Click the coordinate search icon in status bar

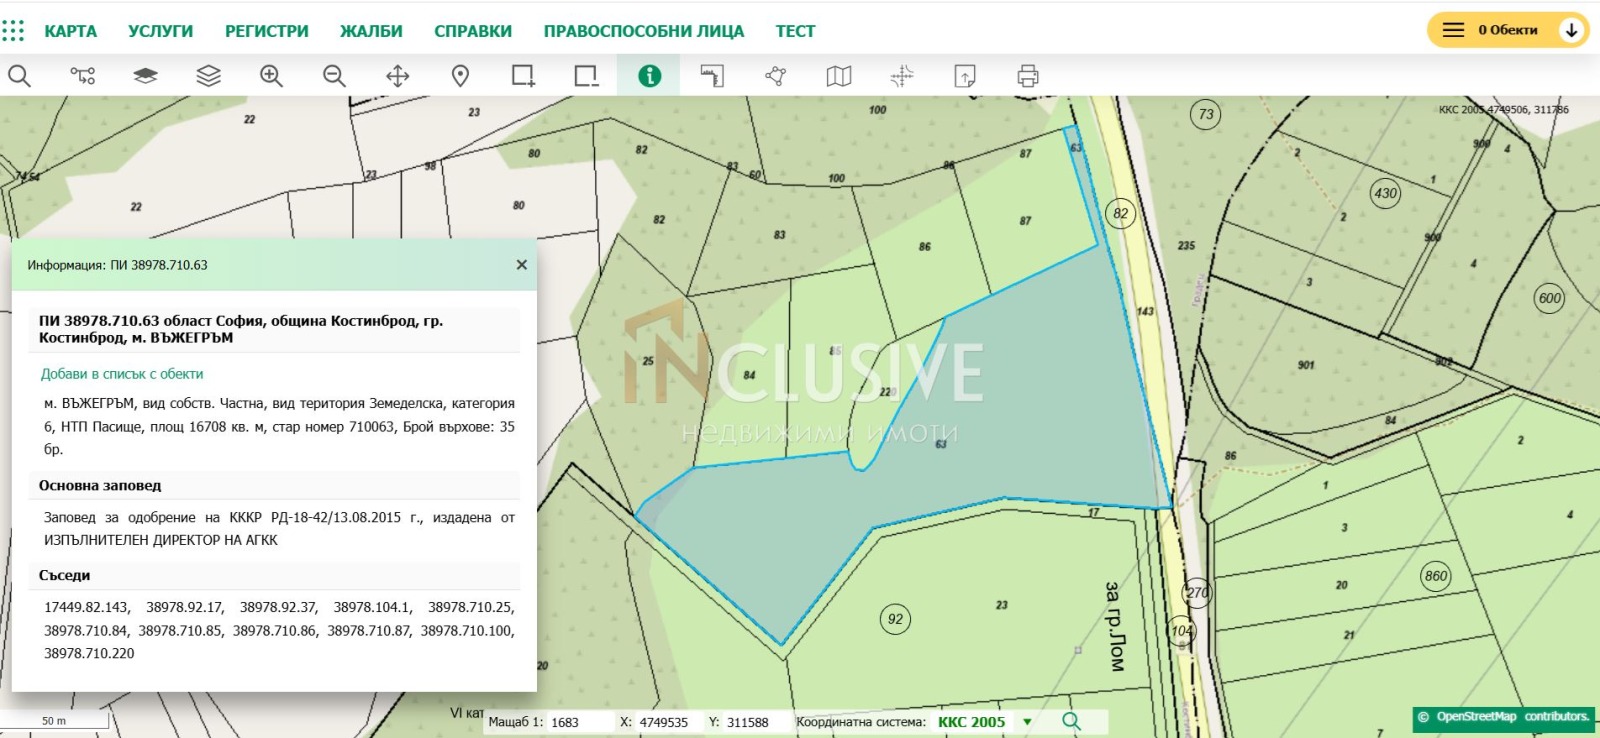(x=1071, y=721)
